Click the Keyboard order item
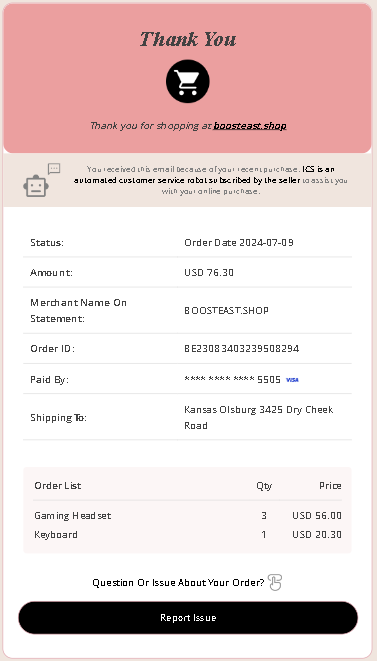This screenshot has width=377, height=661. pyautogui.click(x=56, y=535)
